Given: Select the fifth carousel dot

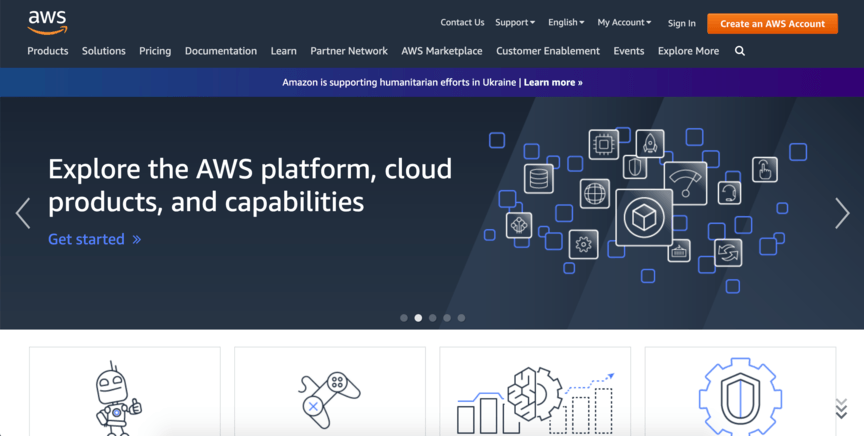Looking at the screenshot, I should coord(461,318).
